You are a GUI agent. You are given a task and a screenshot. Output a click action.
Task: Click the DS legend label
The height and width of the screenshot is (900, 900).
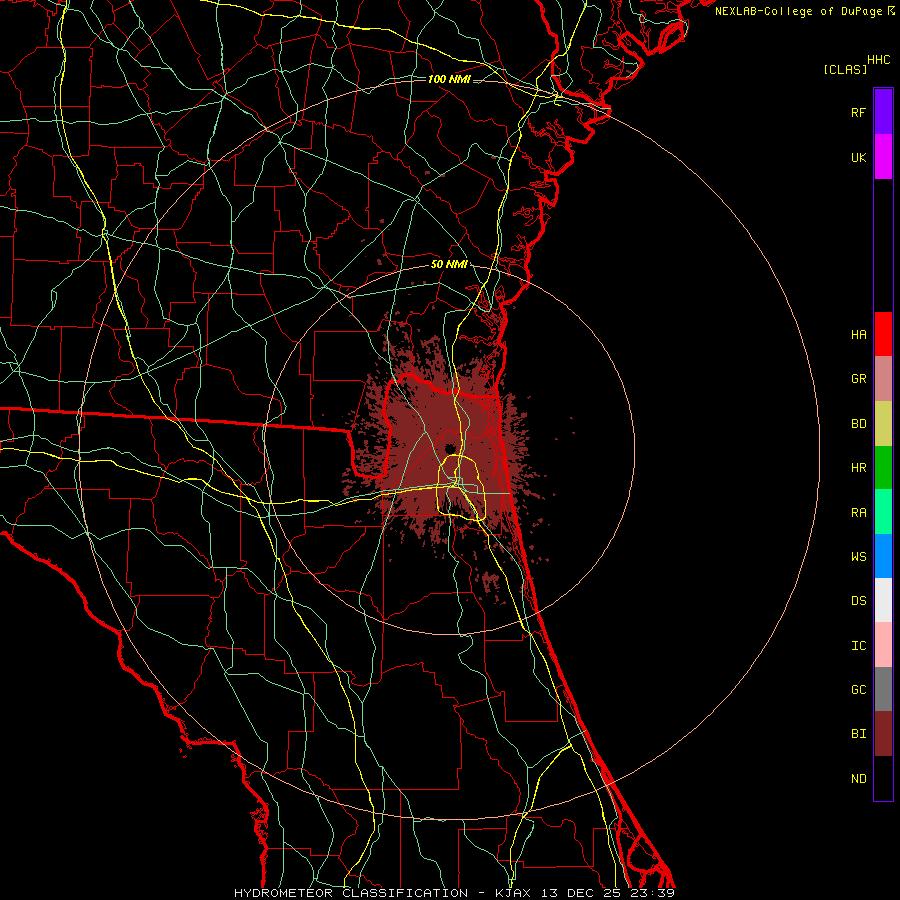click(858, 600)
